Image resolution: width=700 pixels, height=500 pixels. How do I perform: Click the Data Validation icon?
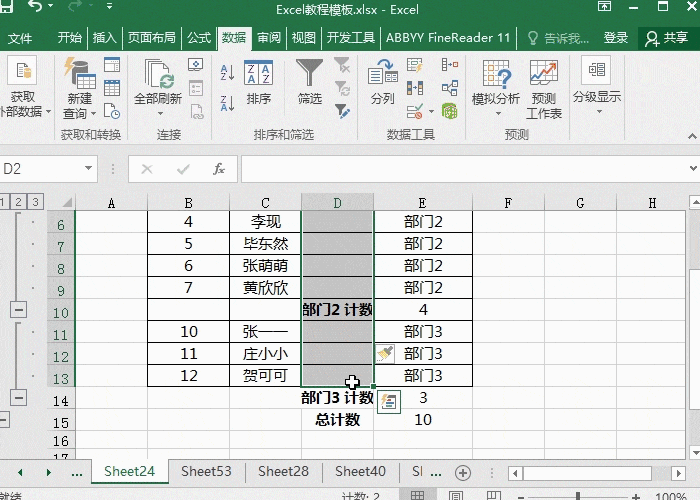tap(415, 111)
